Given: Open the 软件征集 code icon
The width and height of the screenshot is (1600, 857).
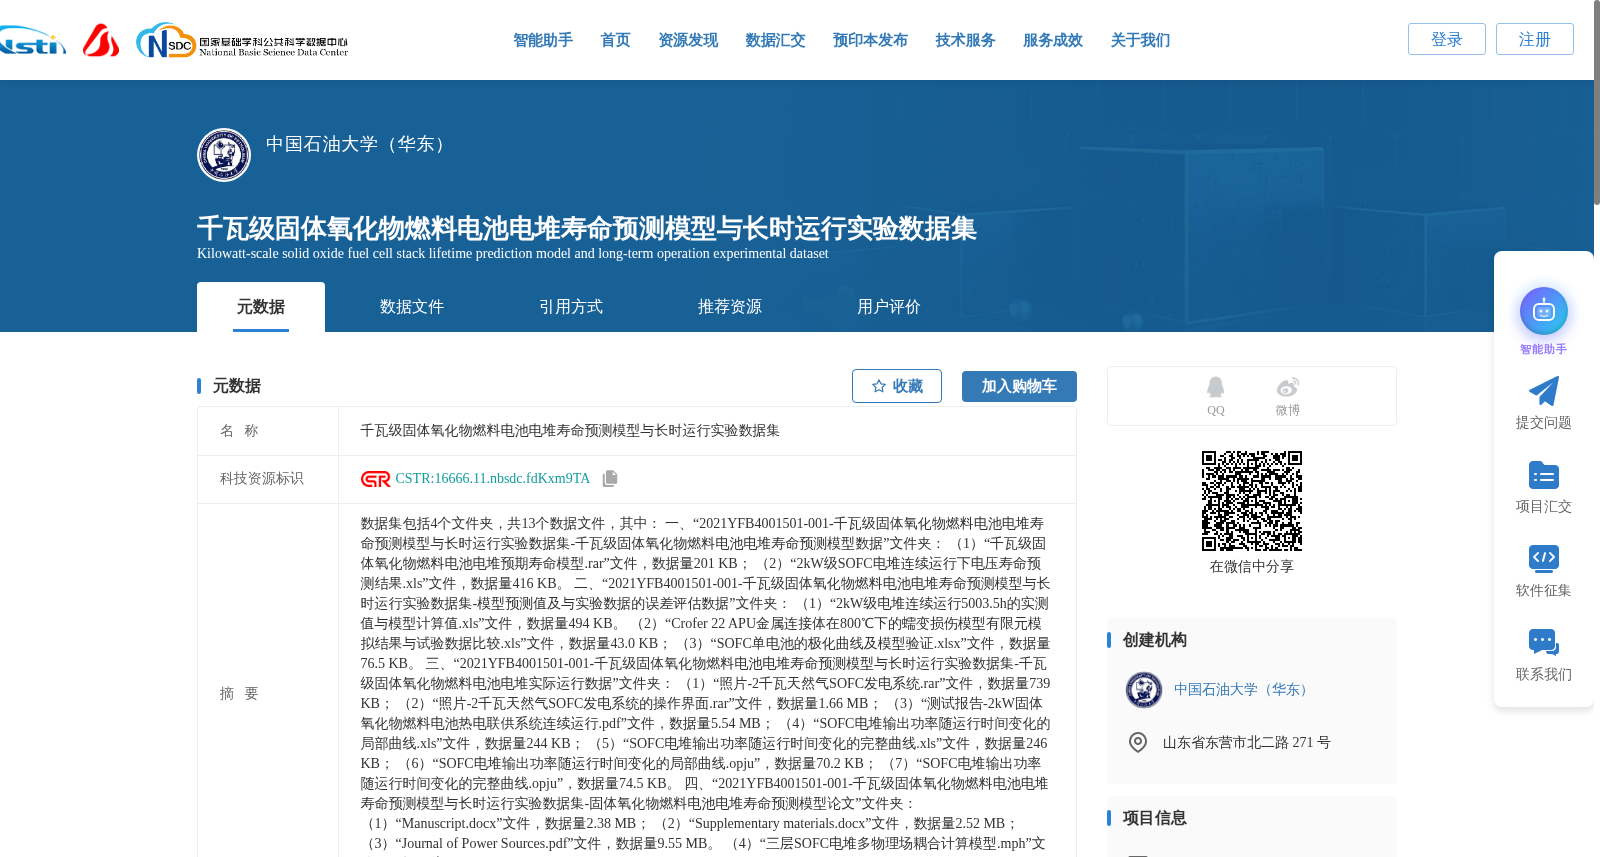Looking at the screenshot, I should 1544,559.
